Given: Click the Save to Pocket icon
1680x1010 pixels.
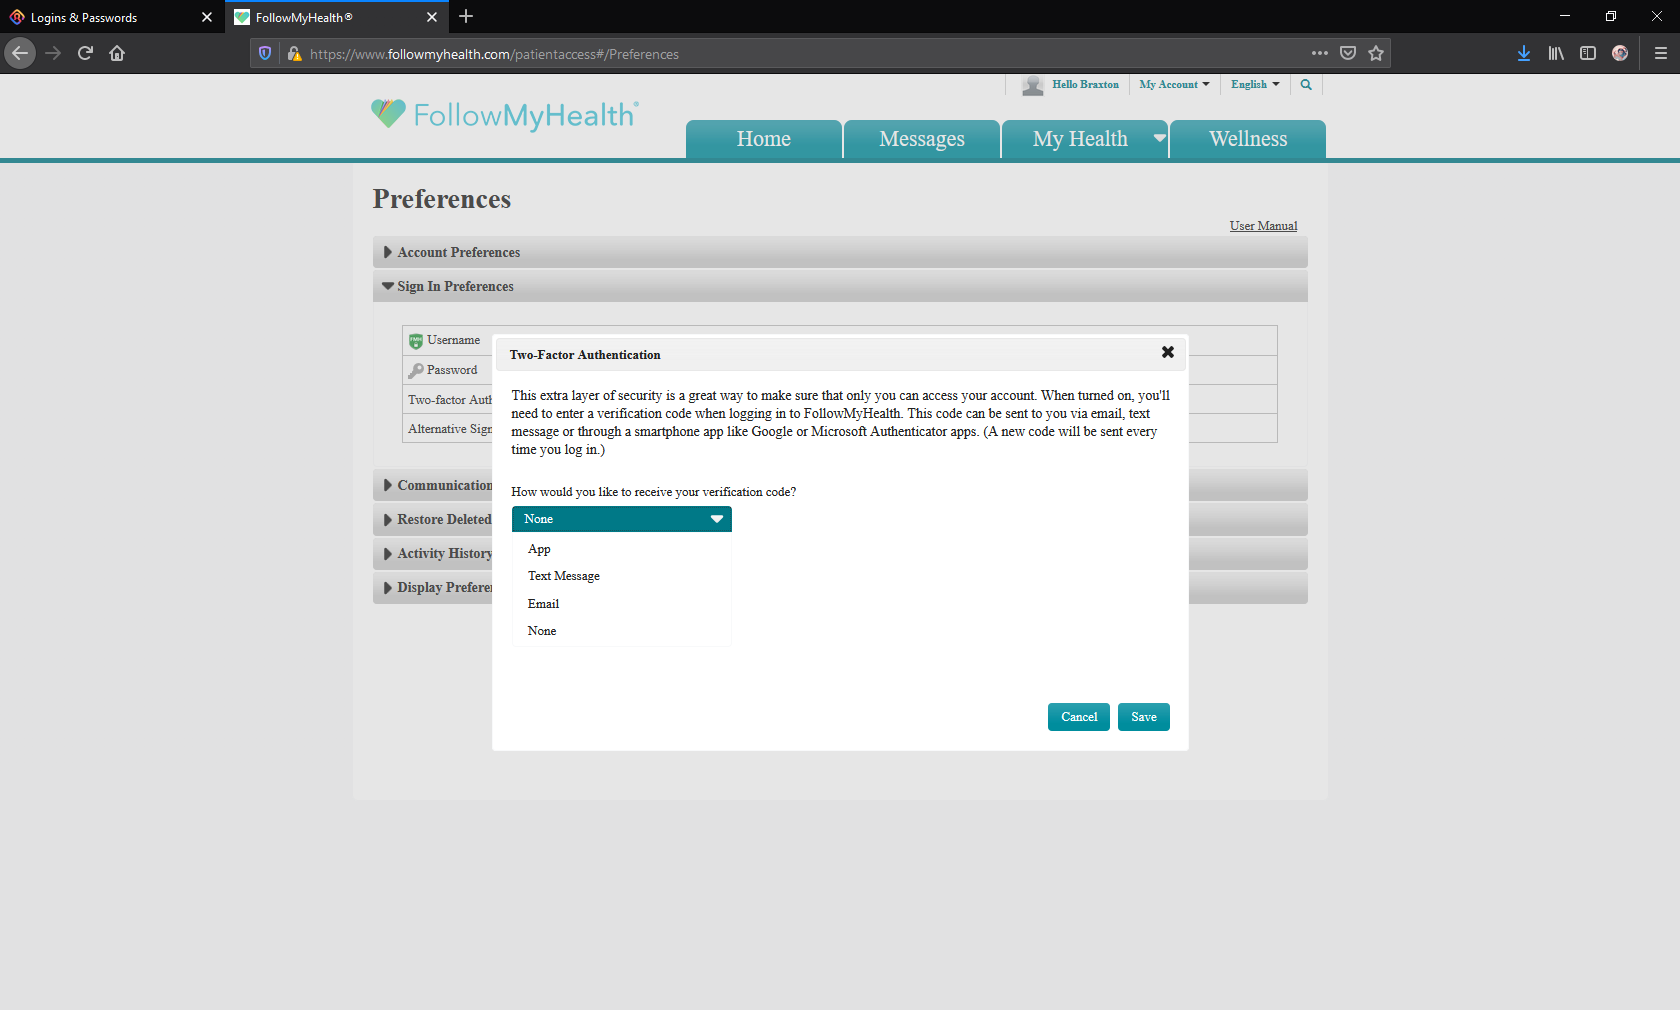Looking at the screenshot, I should pyautogui.click(x=1348, y=54).
